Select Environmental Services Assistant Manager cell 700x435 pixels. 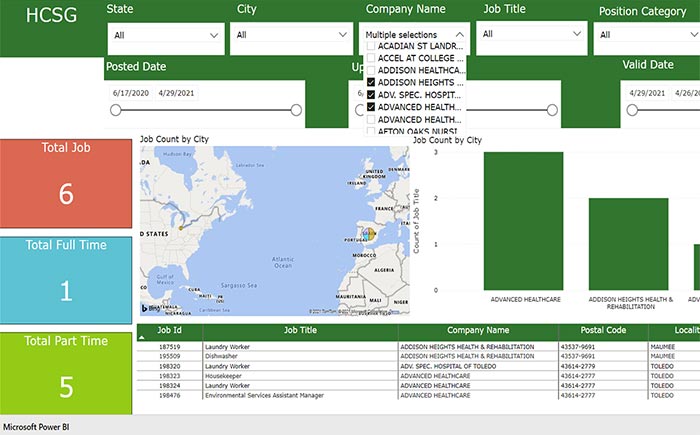300,395
